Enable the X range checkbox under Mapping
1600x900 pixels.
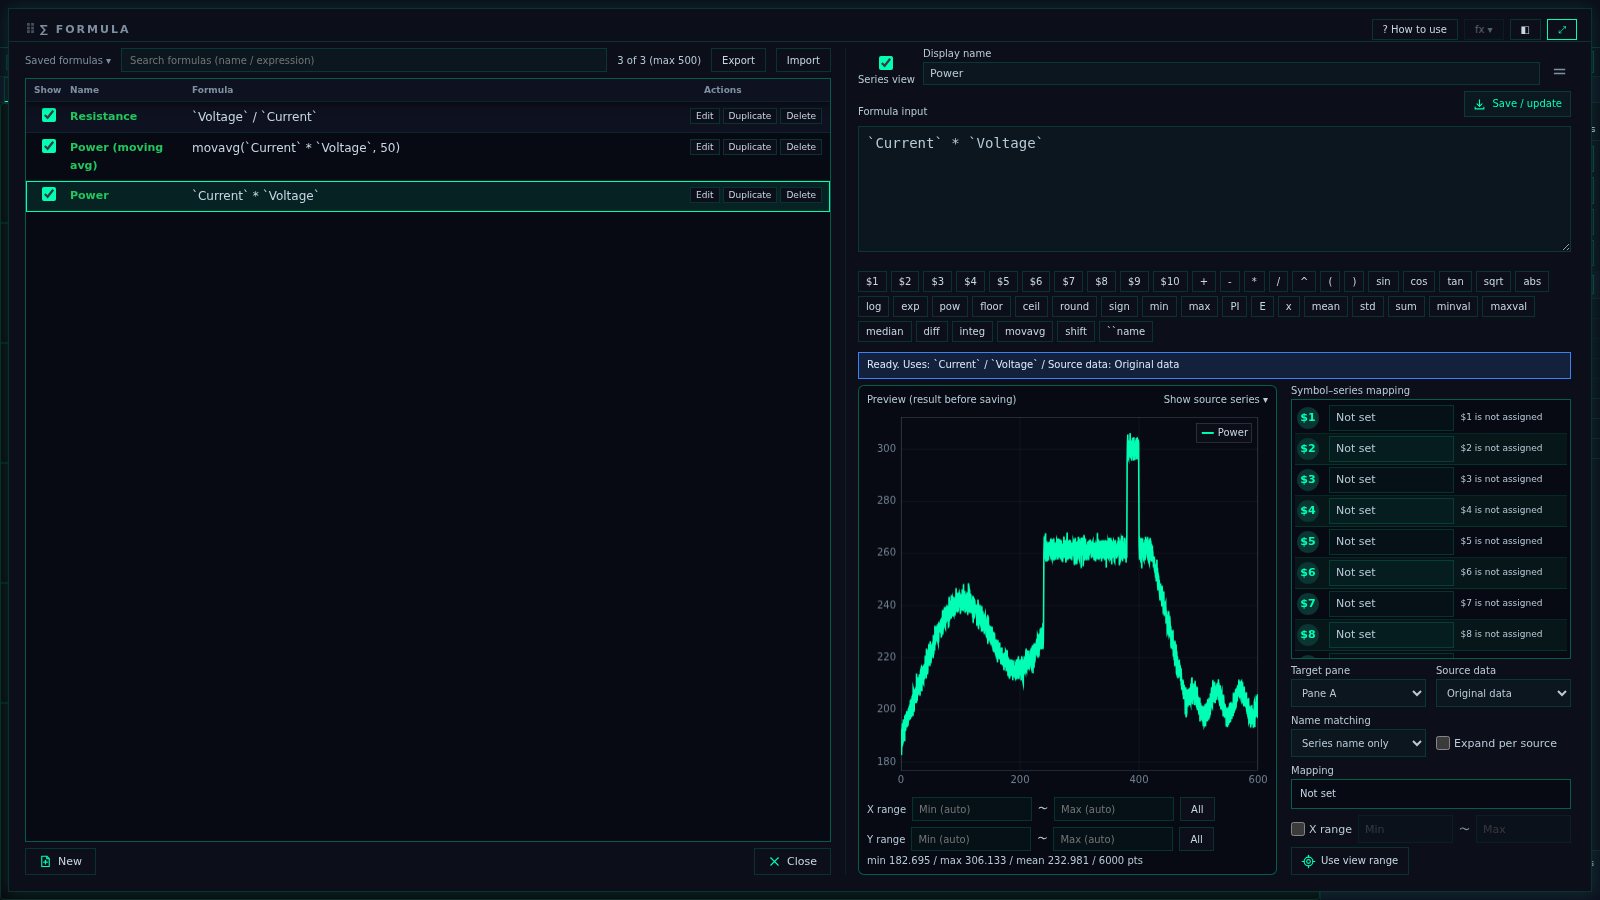(x=1298, y=829)
